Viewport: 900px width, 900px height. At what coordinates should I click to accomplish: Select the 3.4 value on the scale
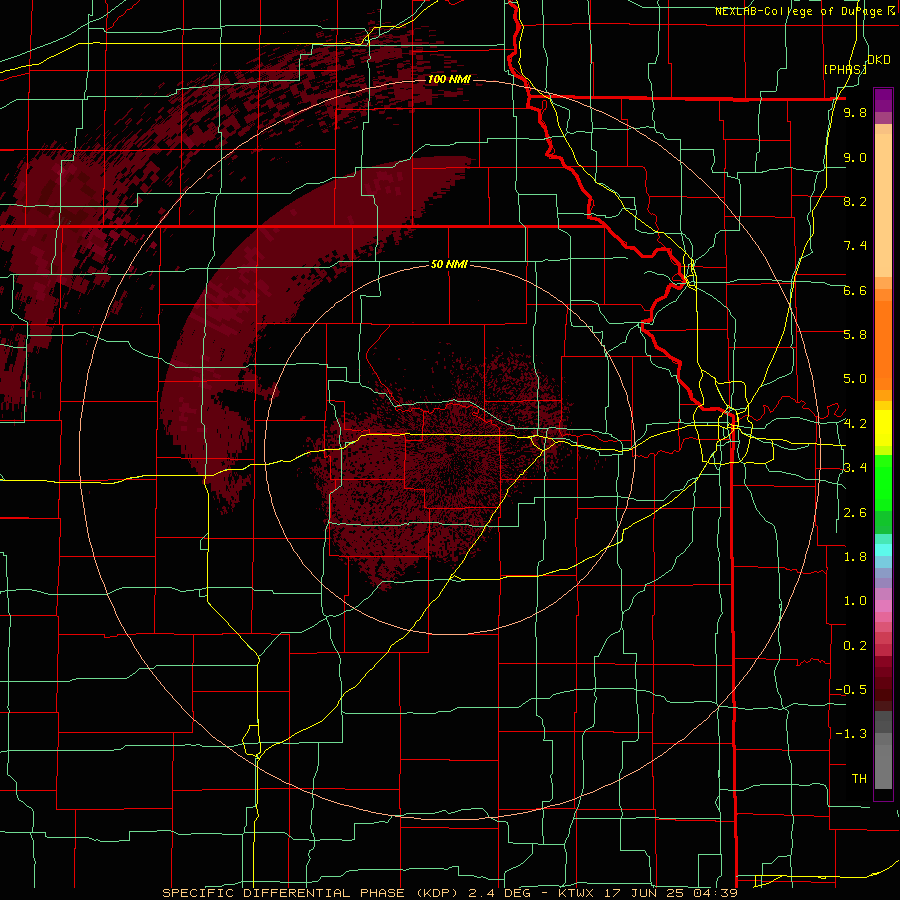pos(855,468)
